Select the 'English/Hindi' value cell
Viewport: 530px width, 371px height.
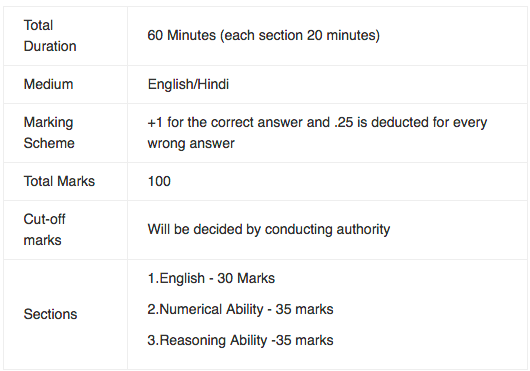coord(327,84)
